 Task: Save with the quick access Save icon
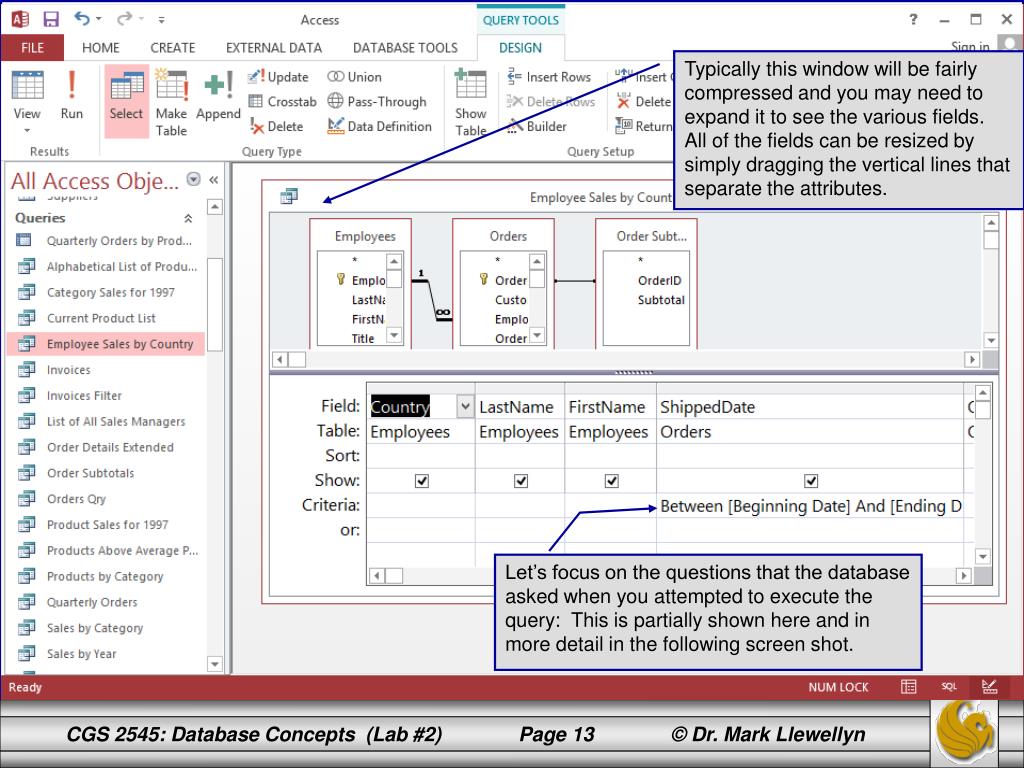(51, 19)
